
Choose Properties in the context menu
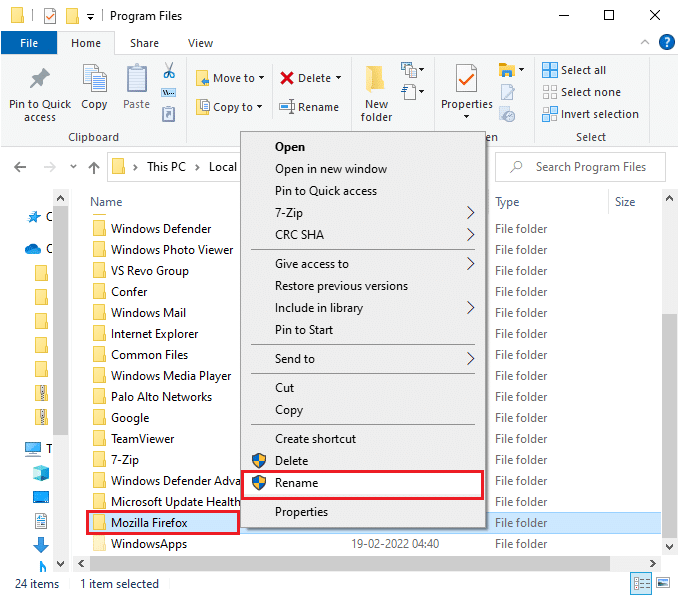tap(363, 512)
